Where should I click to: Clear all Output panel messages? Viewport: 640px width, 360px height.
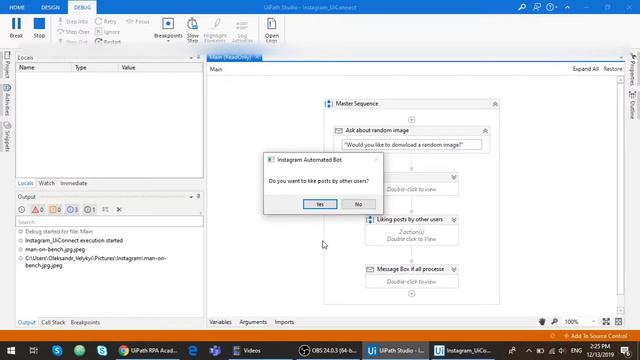[x=119, y=209]
